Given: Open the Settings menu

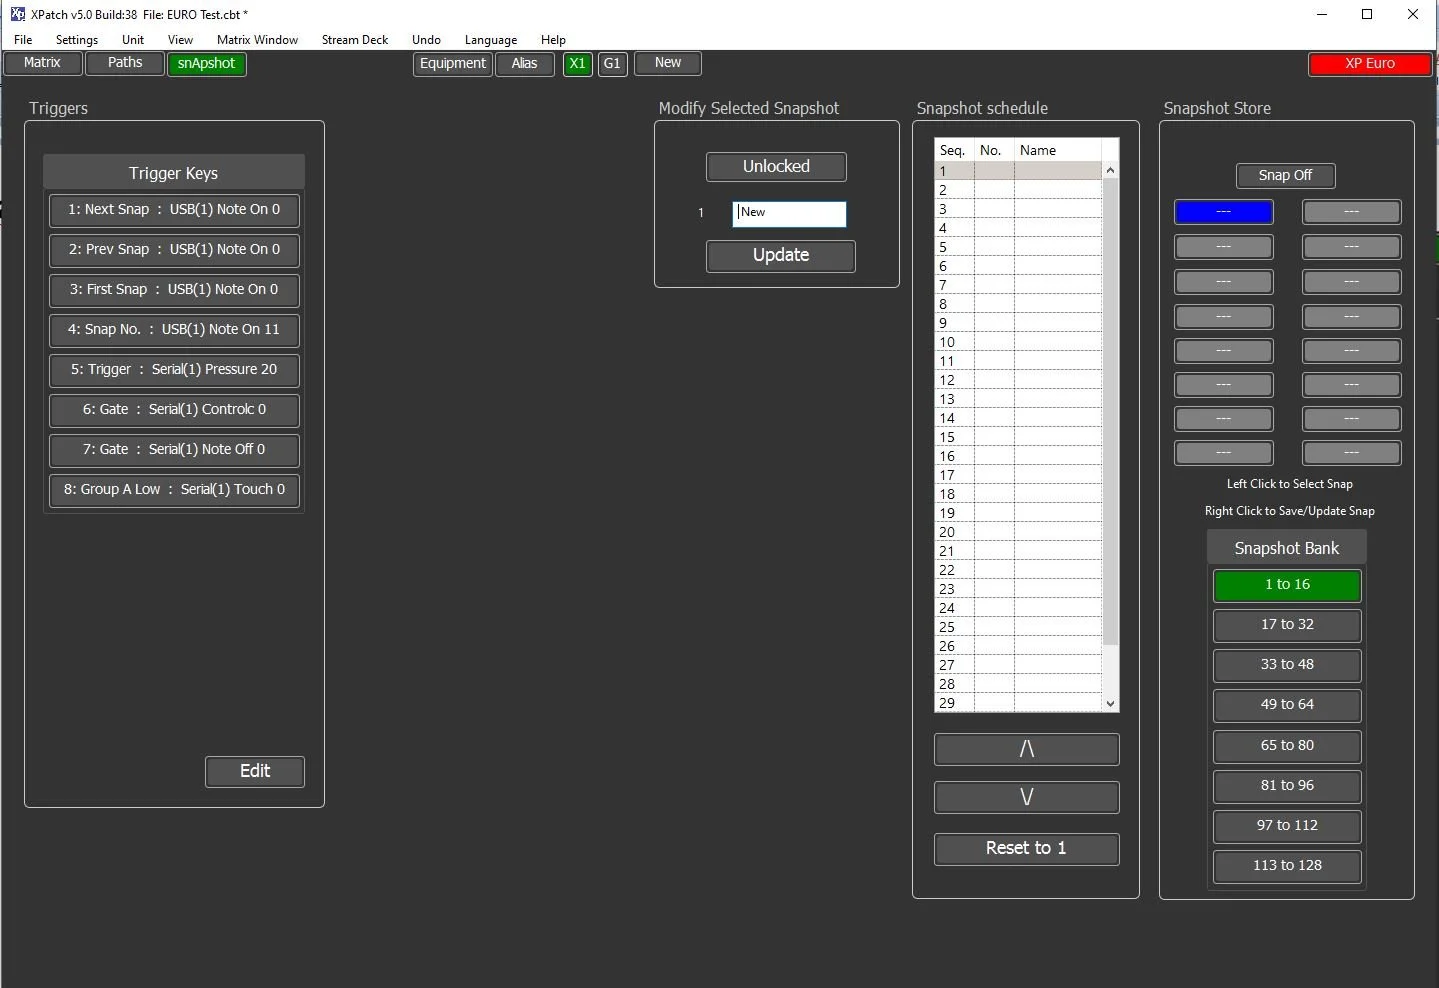Looking at the screenshot, I should click(76, 40).
